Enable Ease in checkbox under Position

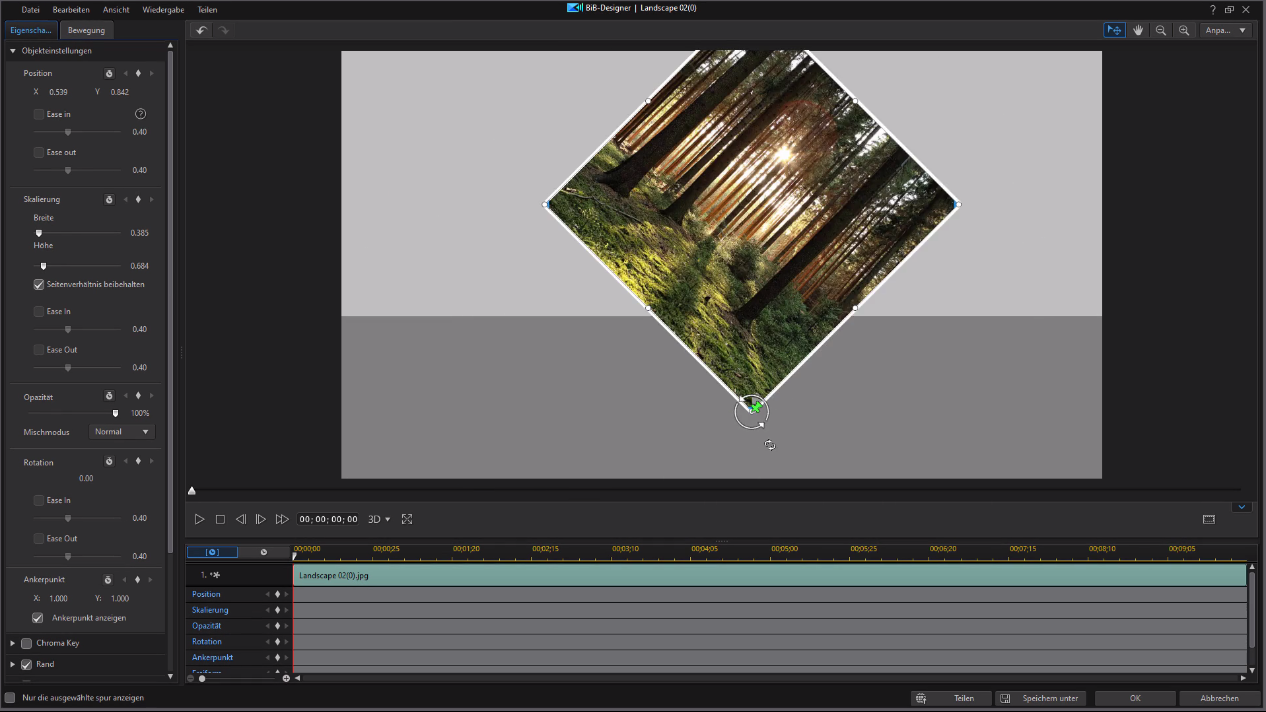(x=39, y=114)
